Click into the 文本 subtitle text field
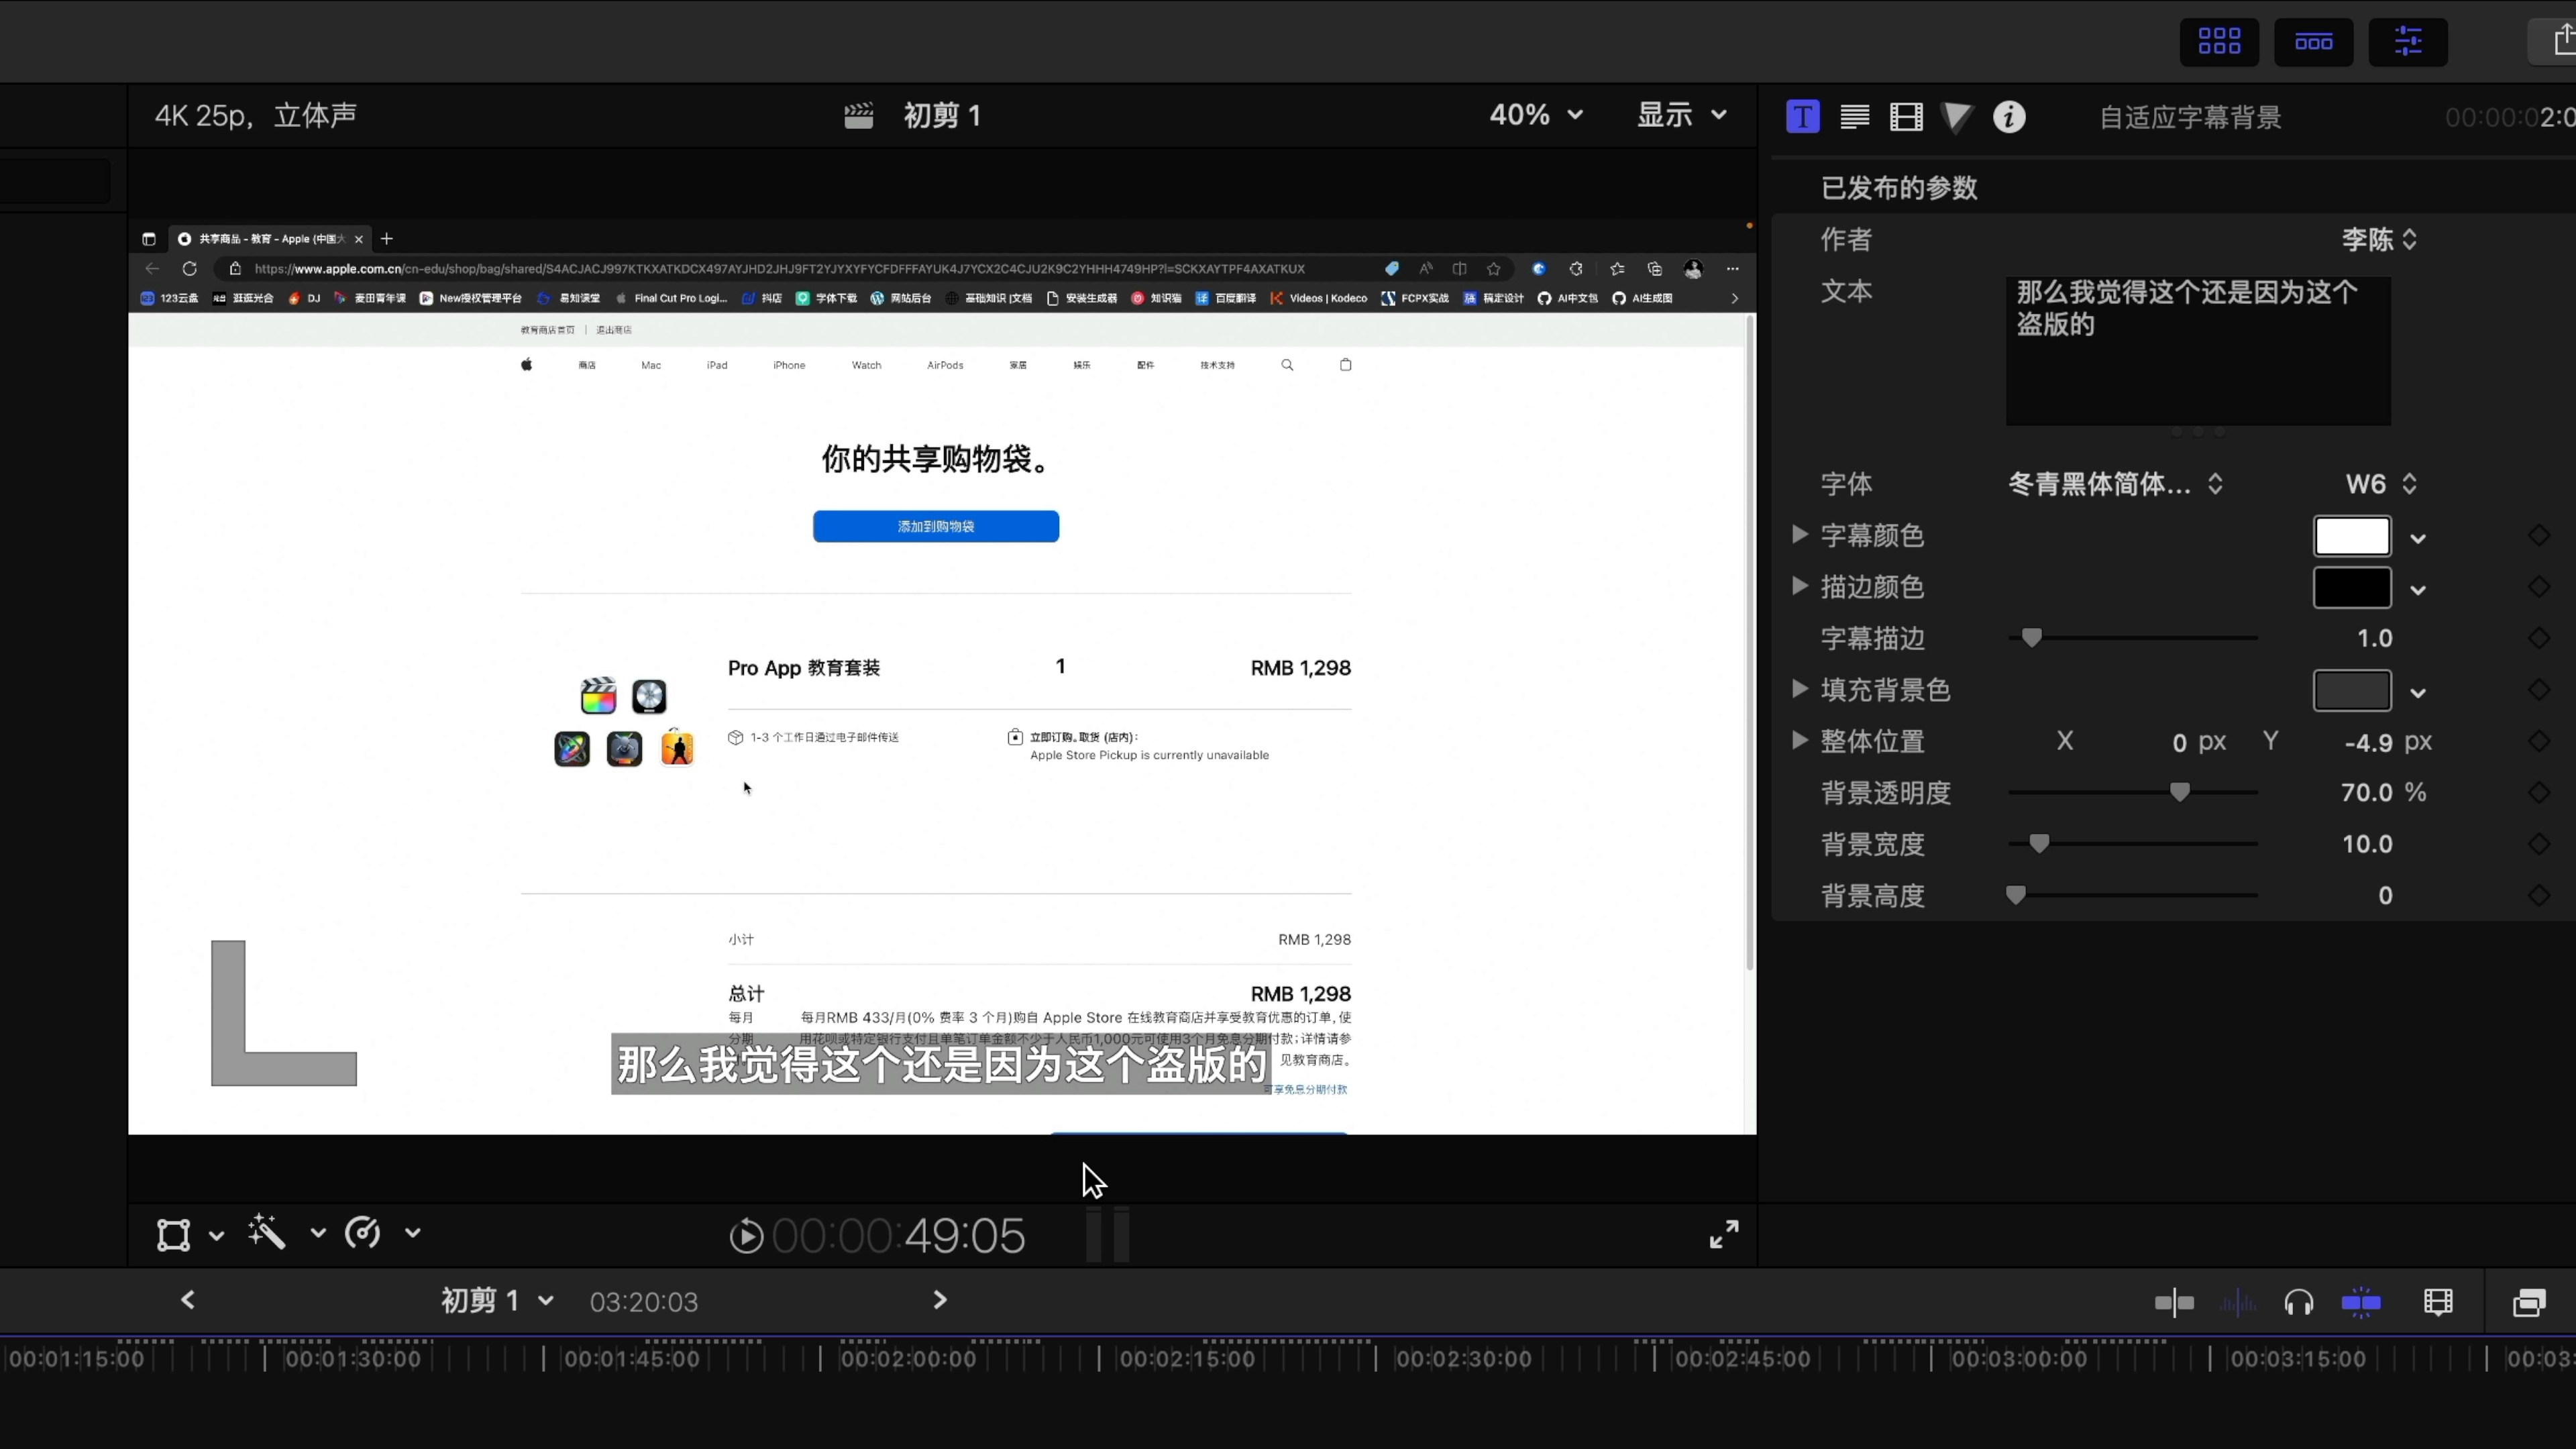 pyautogui.click(x=2198, y=351)
